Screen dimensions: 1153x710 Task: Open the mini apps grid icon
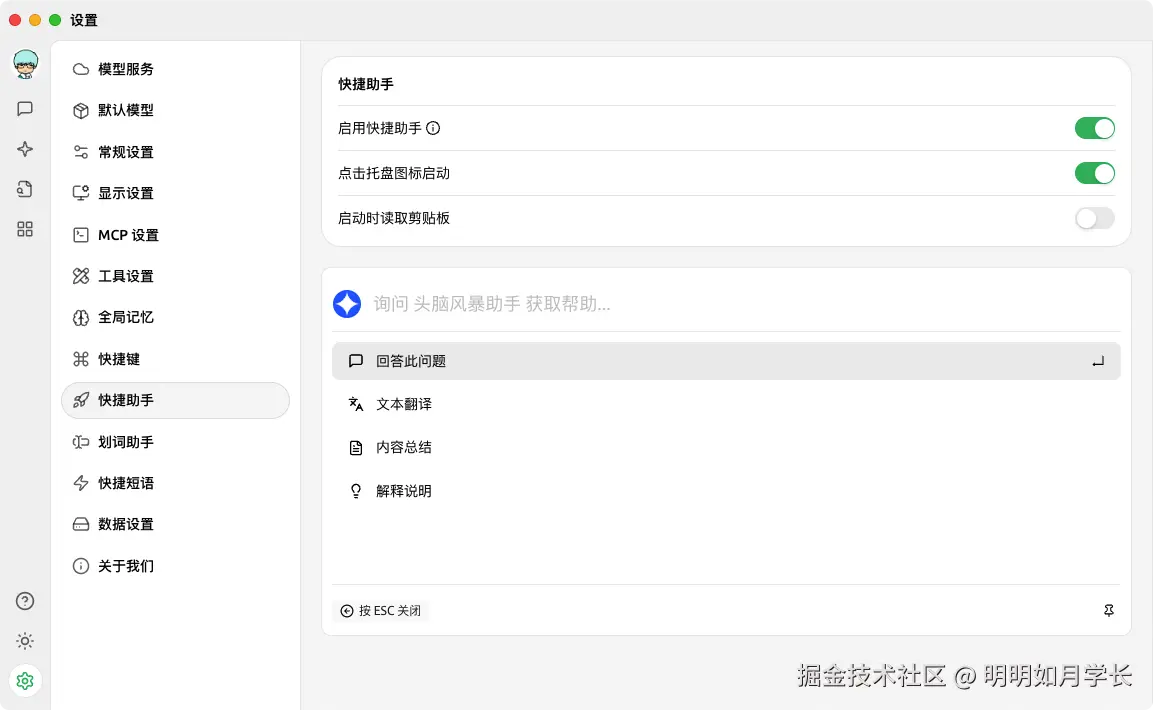click(25, 229)
